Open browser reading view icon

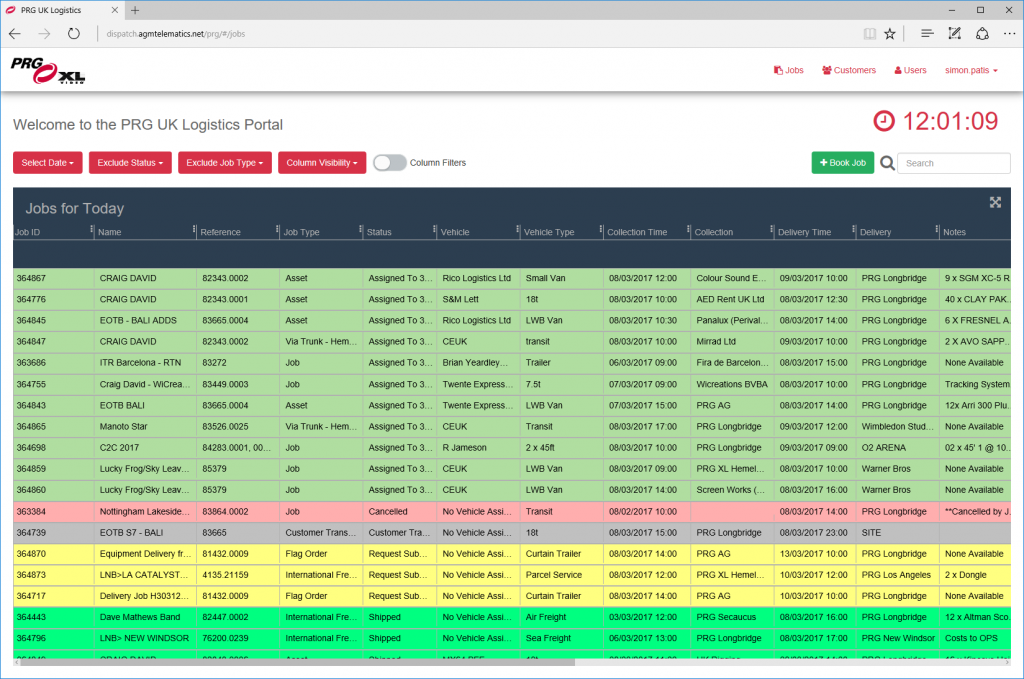pyautogui.click(x=869, y=33)
